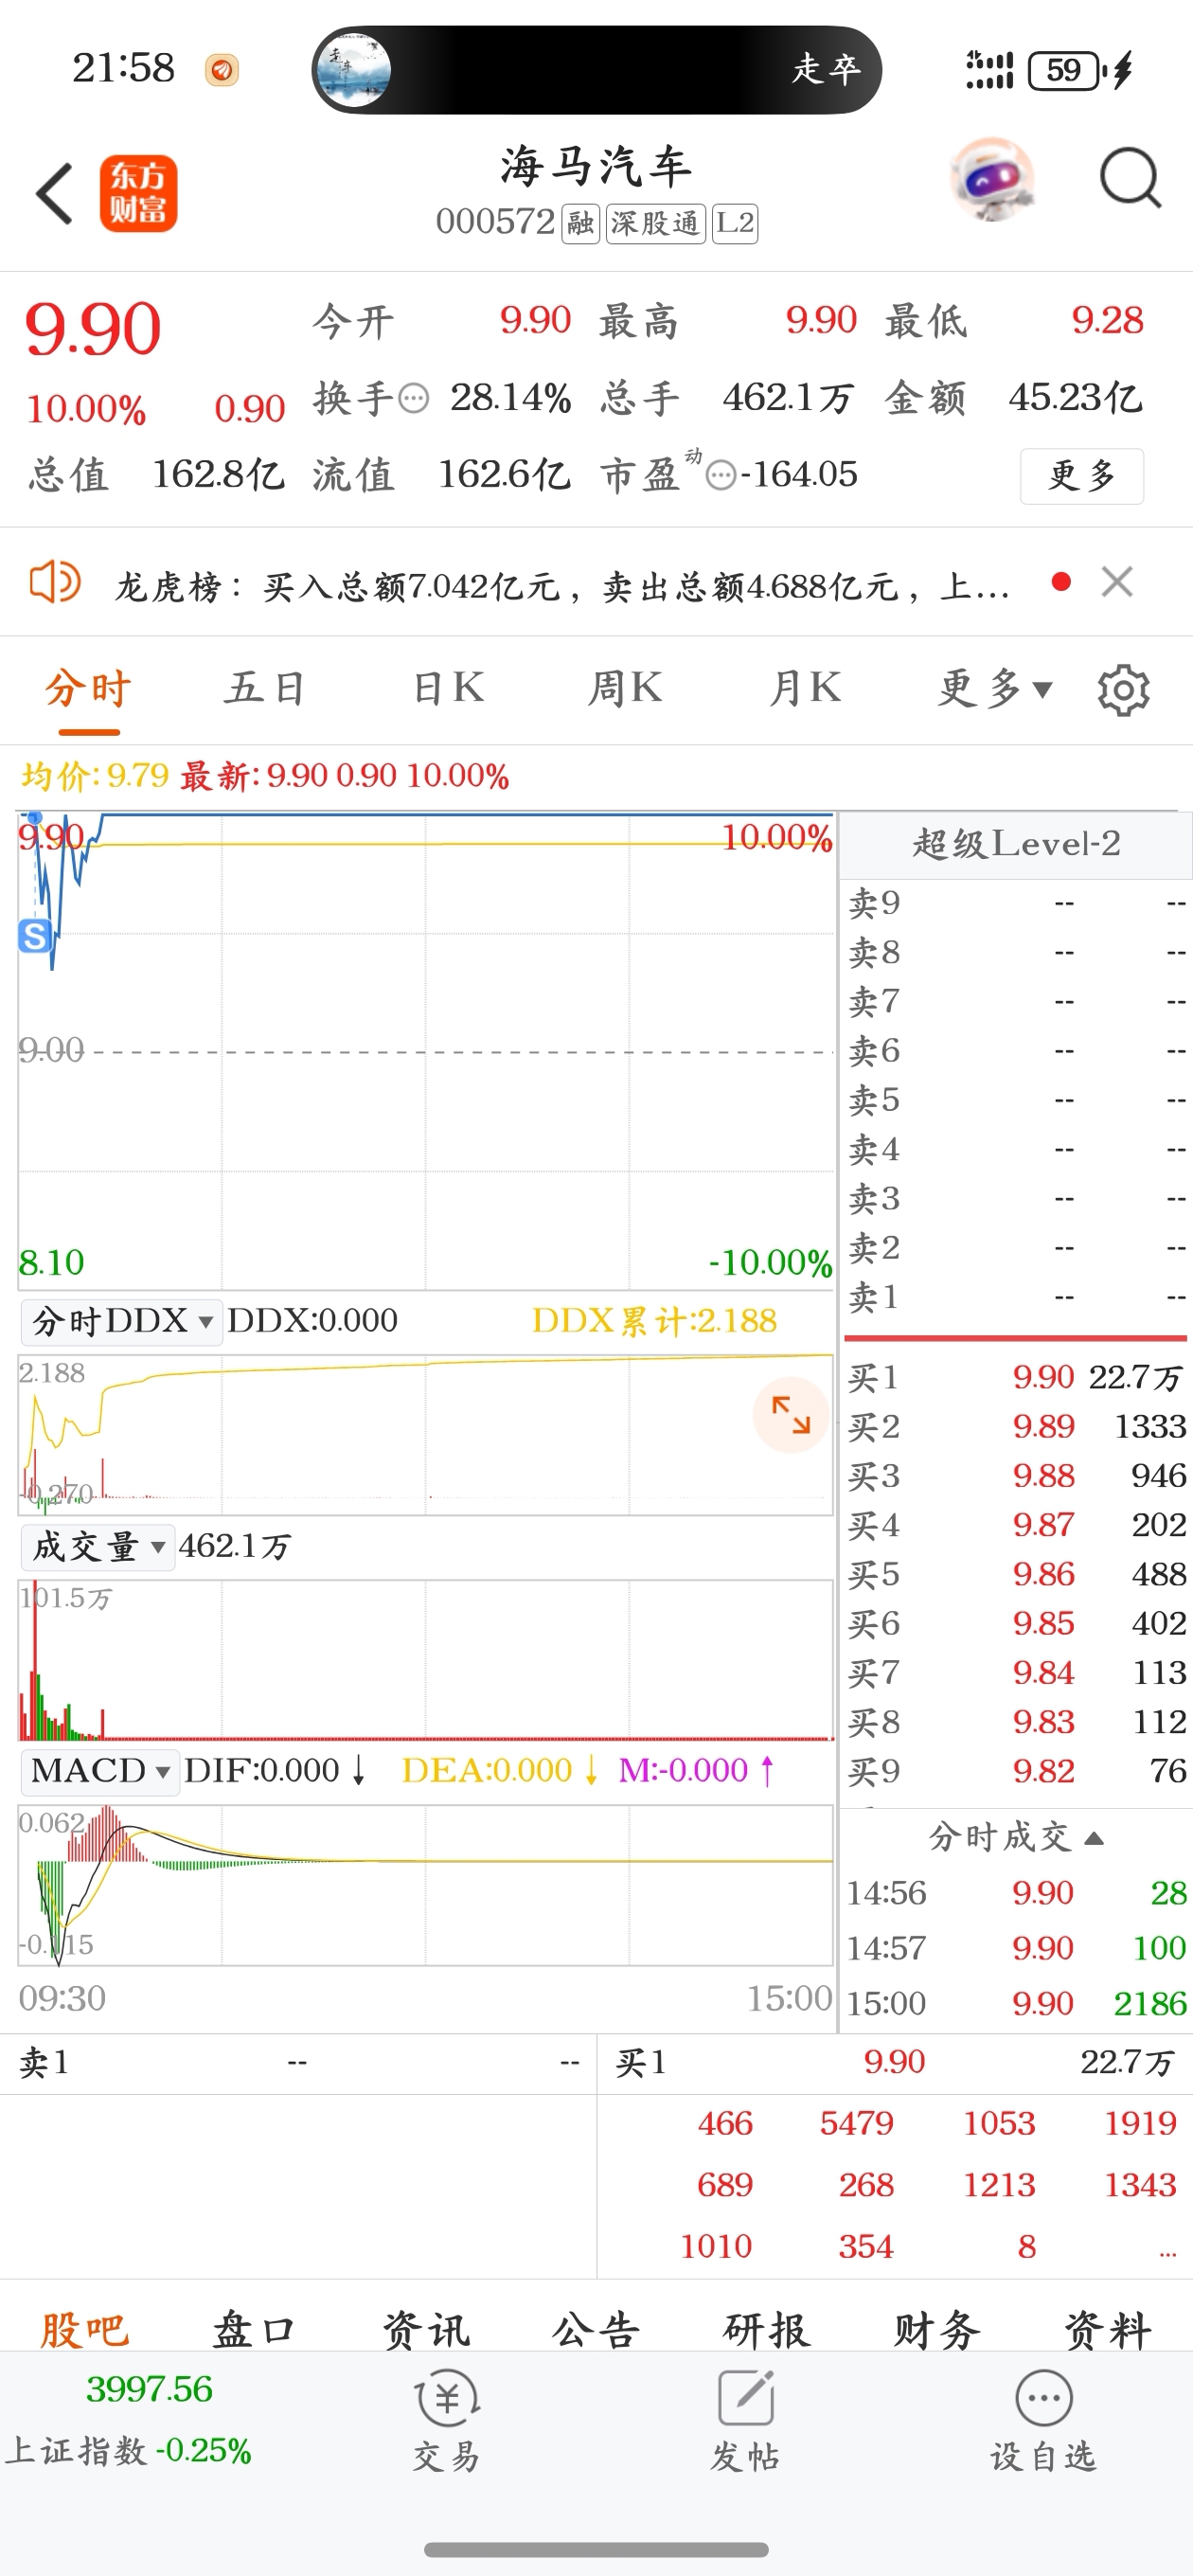Tap the search magnifier icon
Screen dimensions: 1193x2576
pyautogui.click(x=1130, y=179)
